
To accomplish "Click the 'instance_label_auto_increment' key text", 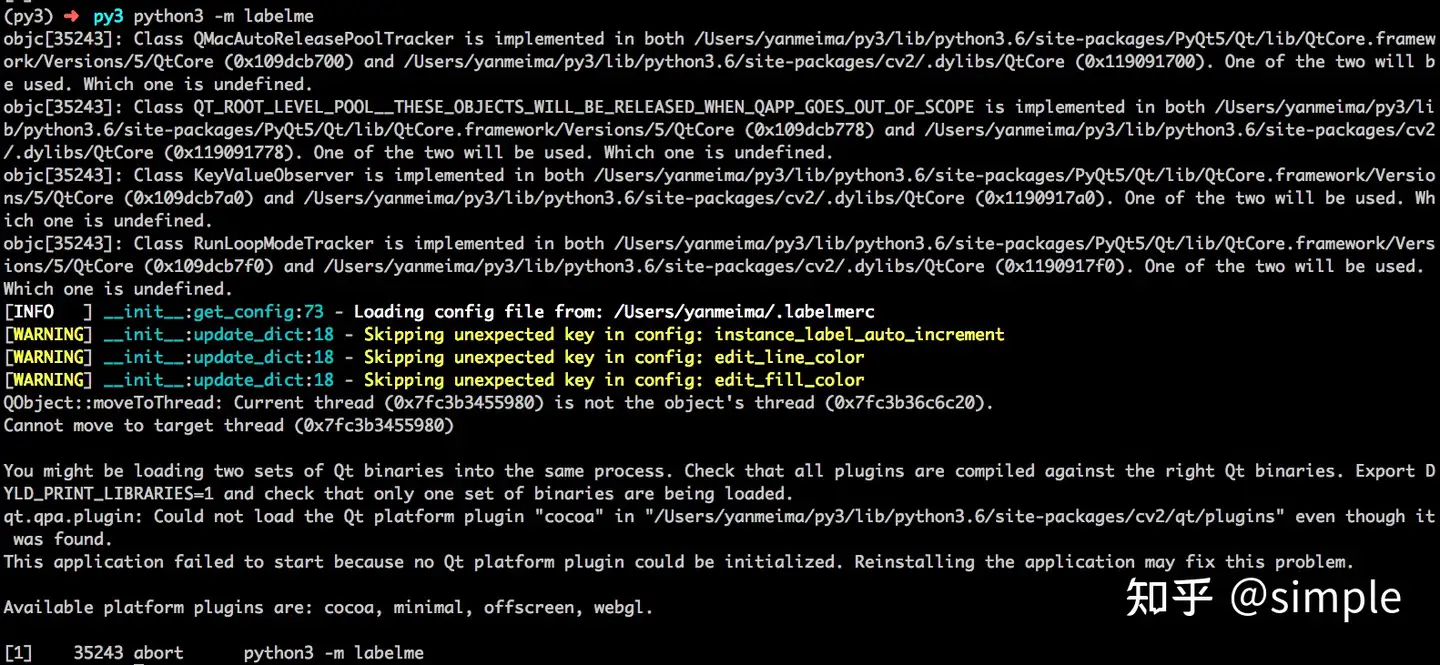I will click(859, 334).
